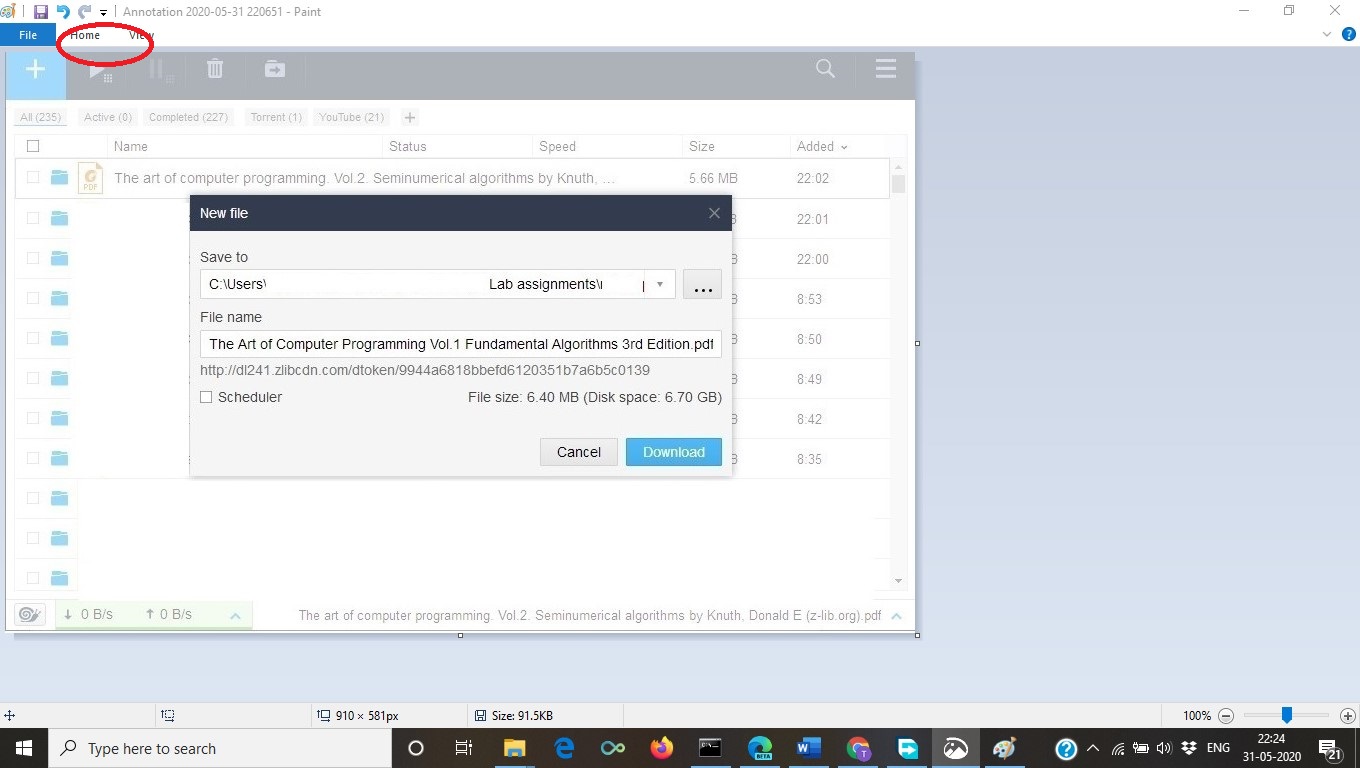Screen dimensions: 1360x768
Task: Open Firefox from the taskbar
Action: click(x=661, y=748)
